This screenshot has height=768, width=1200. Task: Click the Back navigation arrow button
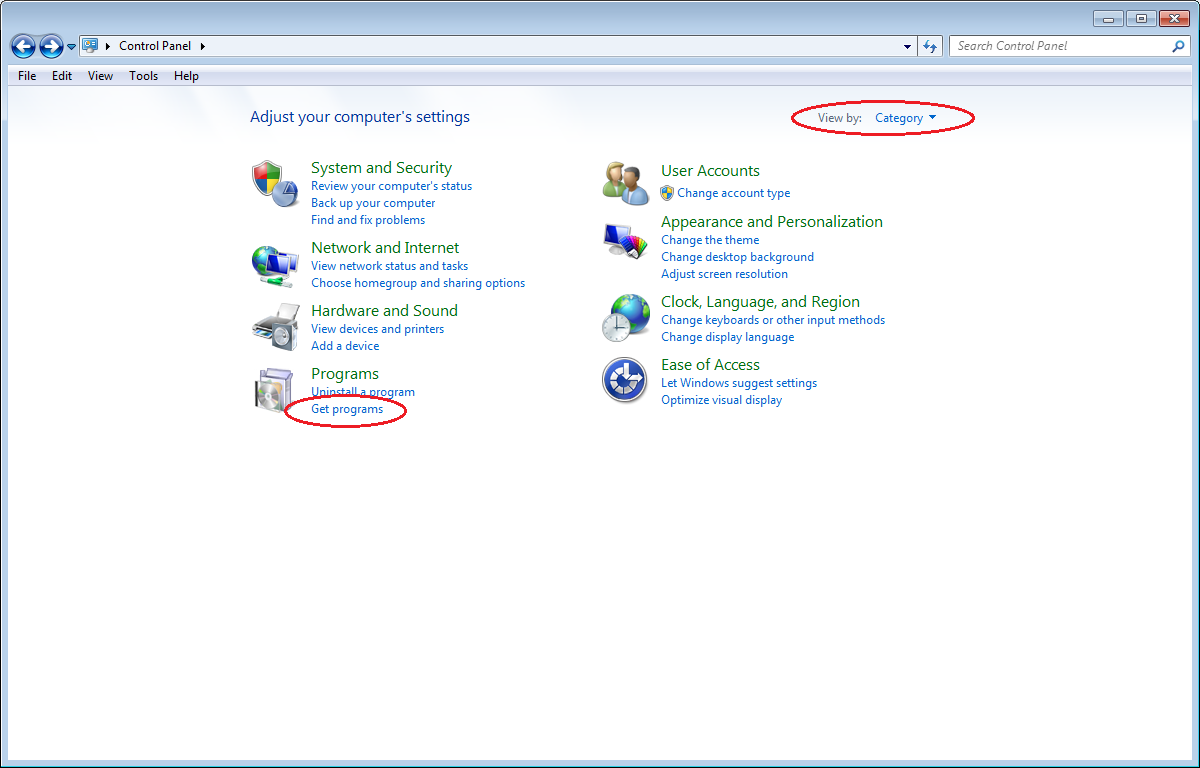click(x=24, y=46)
